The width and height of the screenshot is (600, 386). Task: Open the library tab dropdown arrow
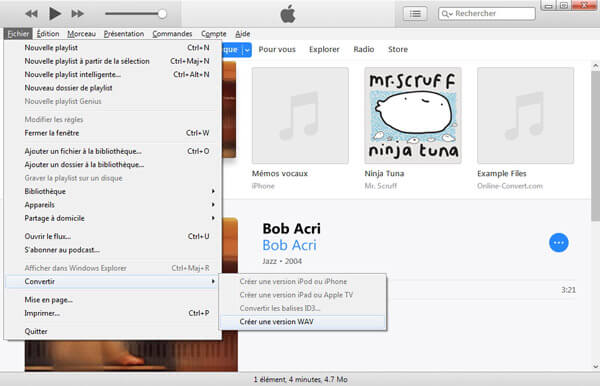(247, 50)
